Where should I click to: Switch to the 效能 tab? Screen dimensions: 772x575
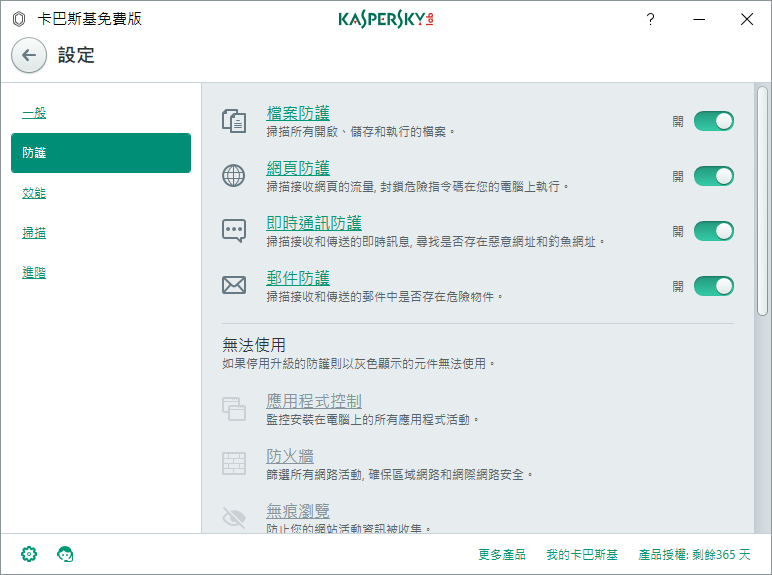(x=34, y=193)
